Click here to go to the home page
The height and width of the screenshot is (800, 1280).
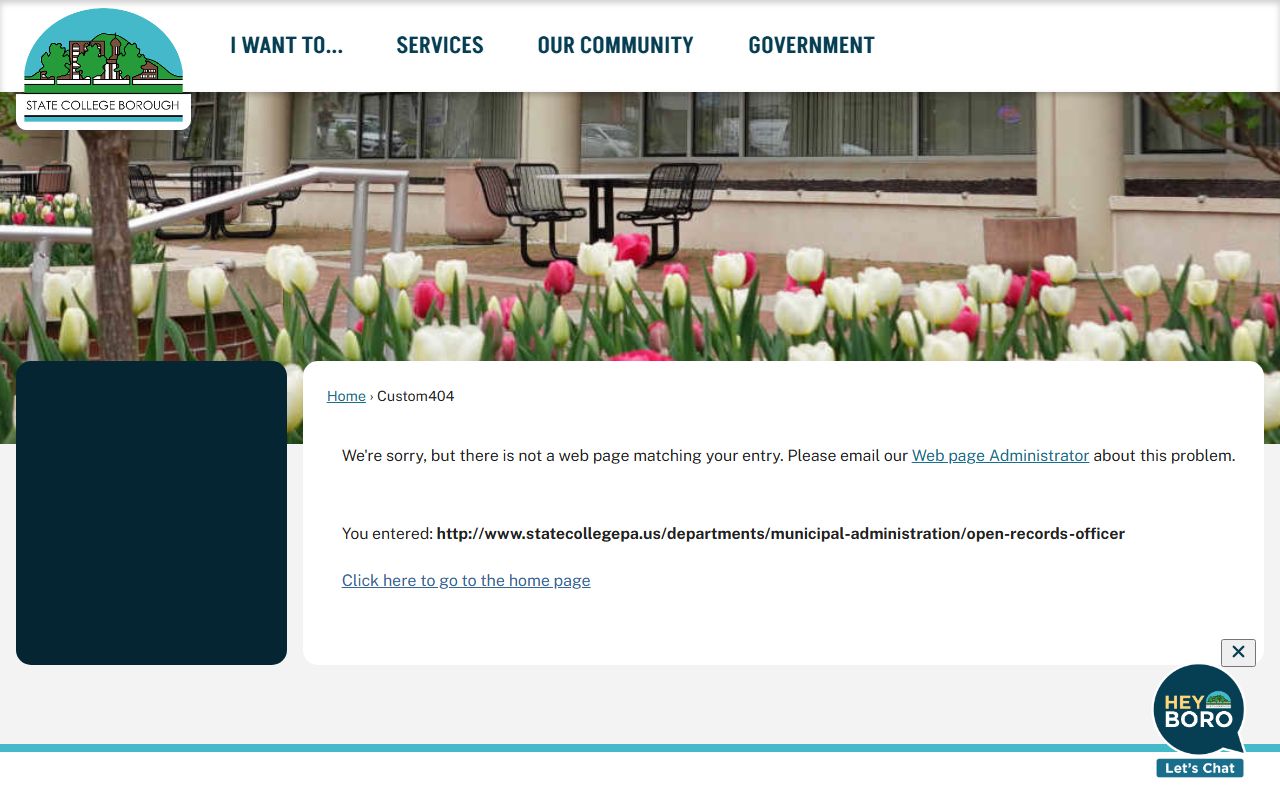pos(466,580)
